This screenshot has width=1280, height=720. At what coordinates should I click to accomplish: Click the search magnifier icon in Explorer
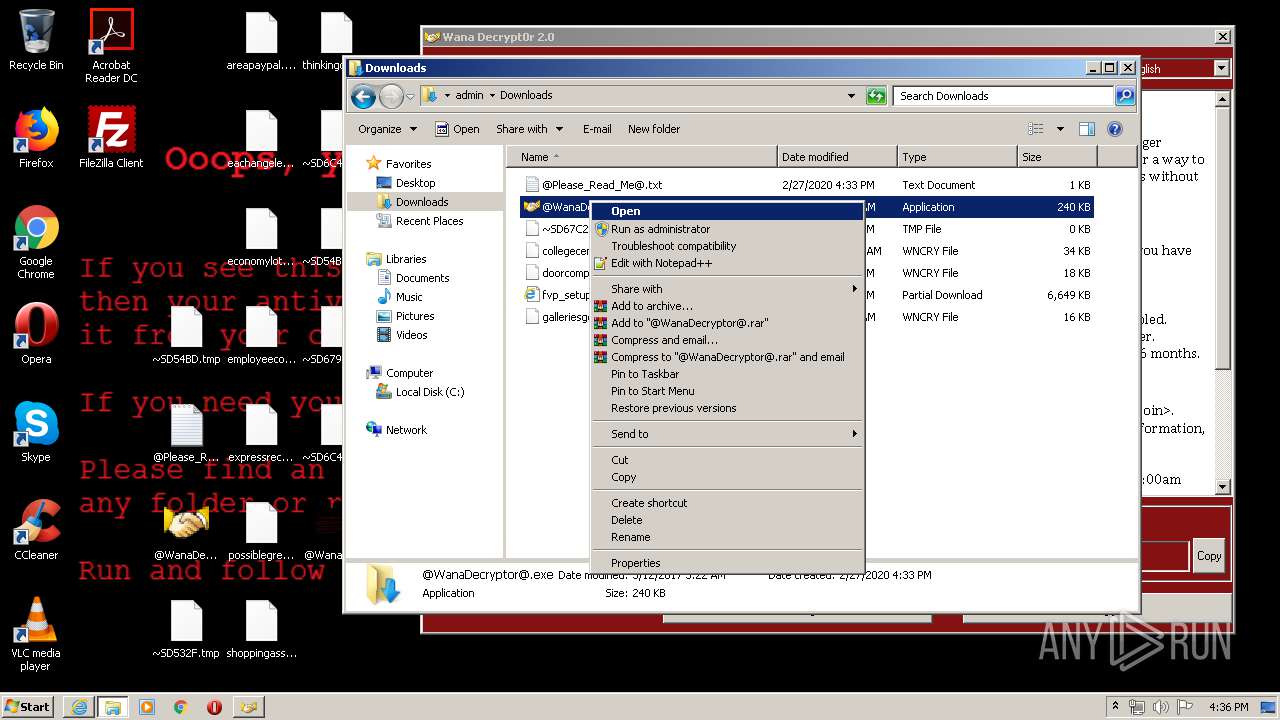[x=1125, y=96]
